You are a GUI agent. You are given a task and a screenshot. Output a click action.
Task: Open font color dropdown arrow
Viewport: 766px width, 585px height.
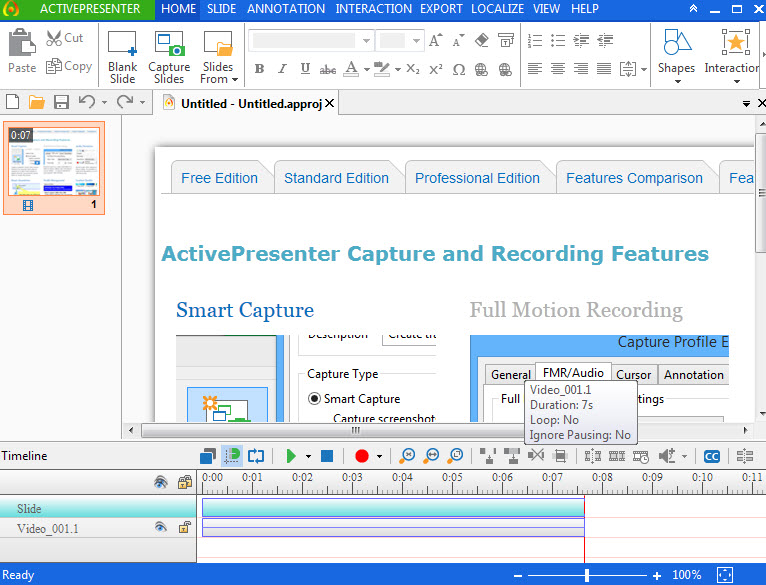pos(367,69)
